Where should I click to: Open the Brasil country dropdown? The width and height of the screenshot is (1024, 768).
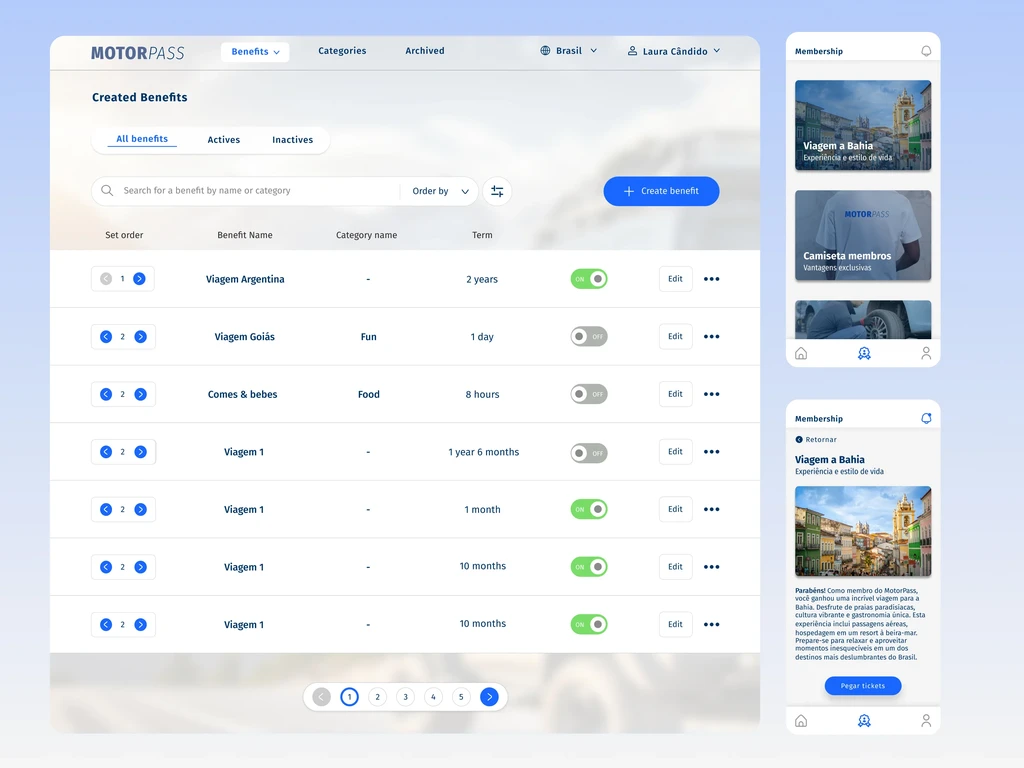[568, 51]
